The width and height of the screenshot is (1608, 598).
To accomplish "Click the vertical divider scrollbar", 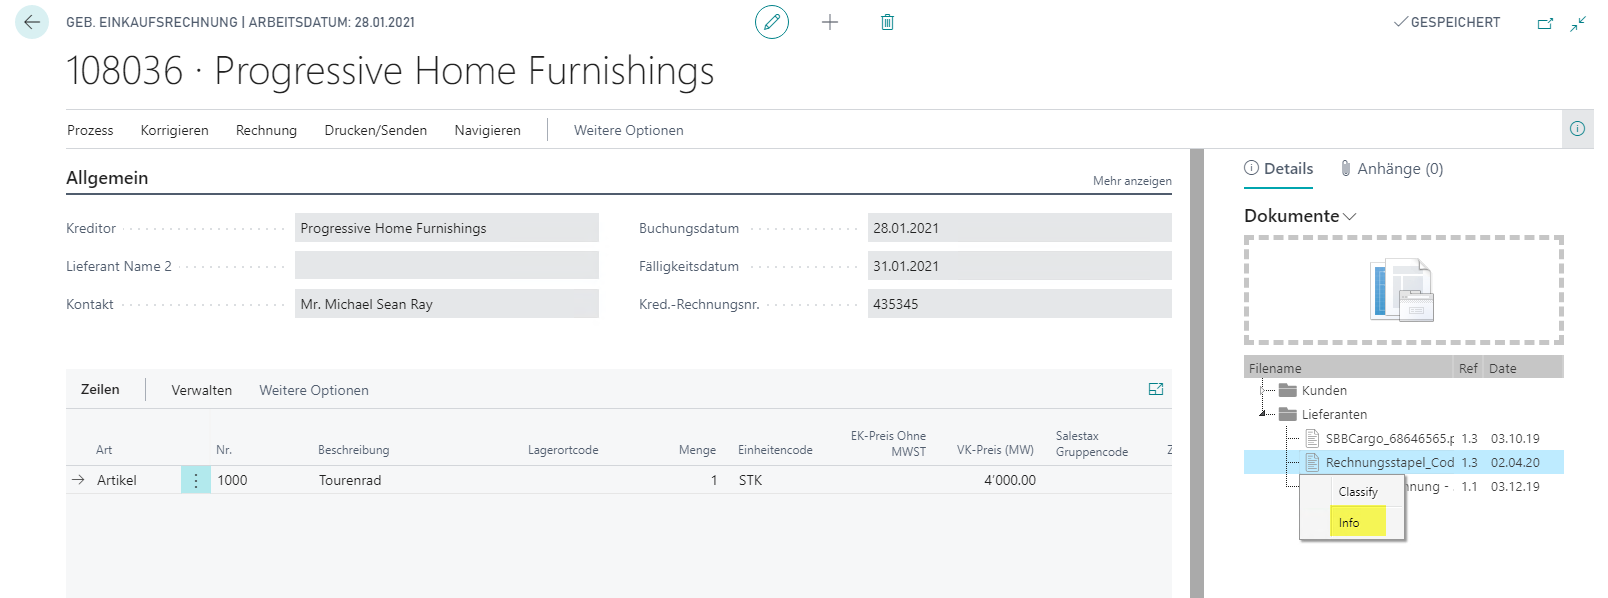I will (1197, 373).
